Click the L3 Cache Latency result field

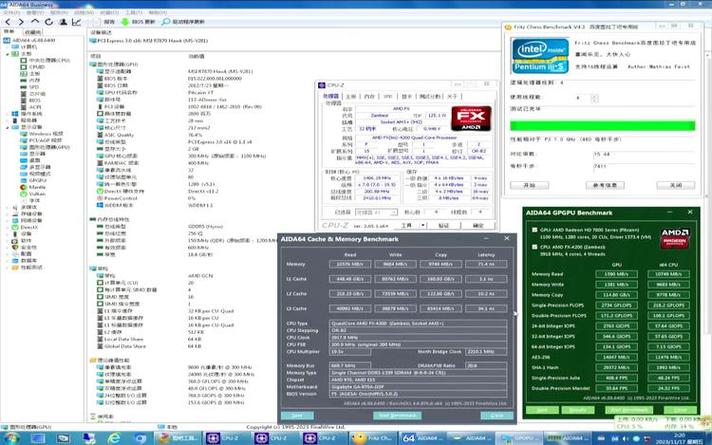click(486, 308)
